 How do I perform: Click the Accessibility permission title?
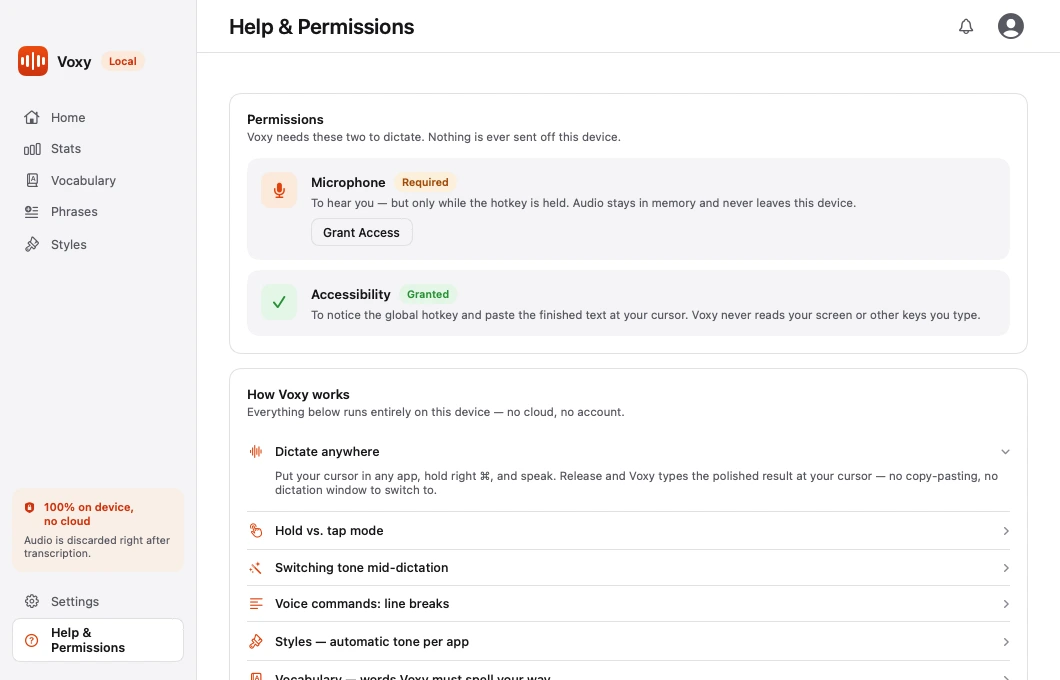click(351, 295)
